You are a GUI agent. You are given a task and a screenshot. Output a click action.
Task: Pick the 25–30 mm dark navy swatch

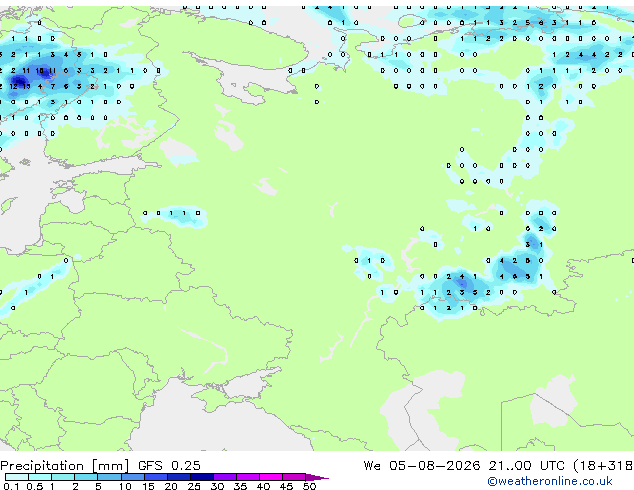pos(202,477)
